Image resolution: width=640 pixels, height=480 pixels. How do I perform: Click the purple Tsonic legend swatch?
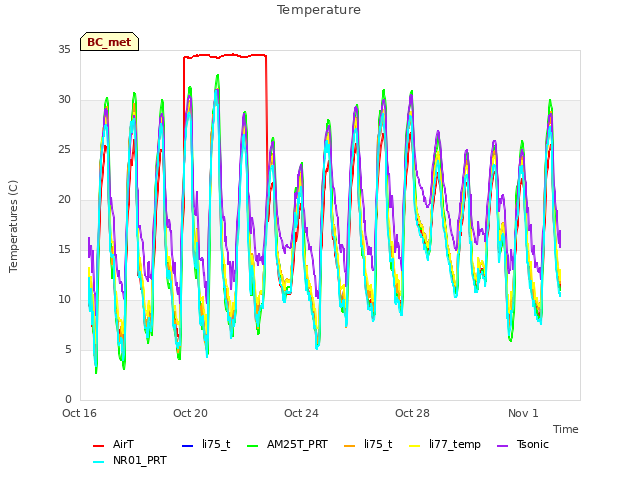coord(502,446)
